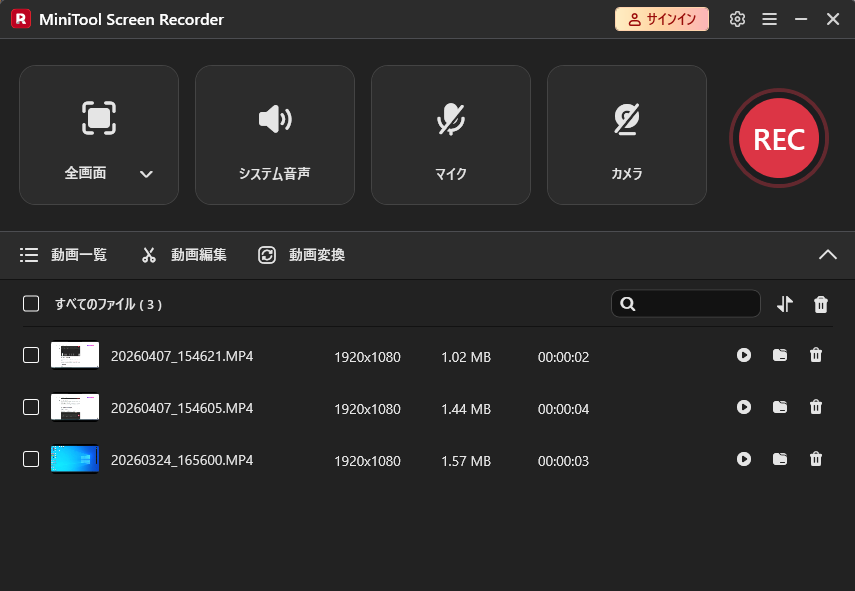Check the すべてのファイル select-all checkbox
Screen dimensions: 855x591
tap(29, 304)
